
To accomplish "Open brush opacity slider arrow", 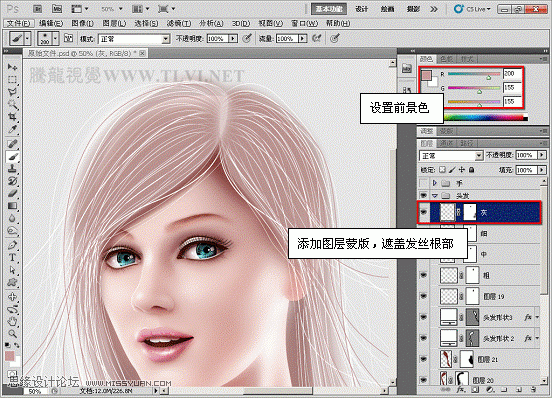I will (233, 38).
